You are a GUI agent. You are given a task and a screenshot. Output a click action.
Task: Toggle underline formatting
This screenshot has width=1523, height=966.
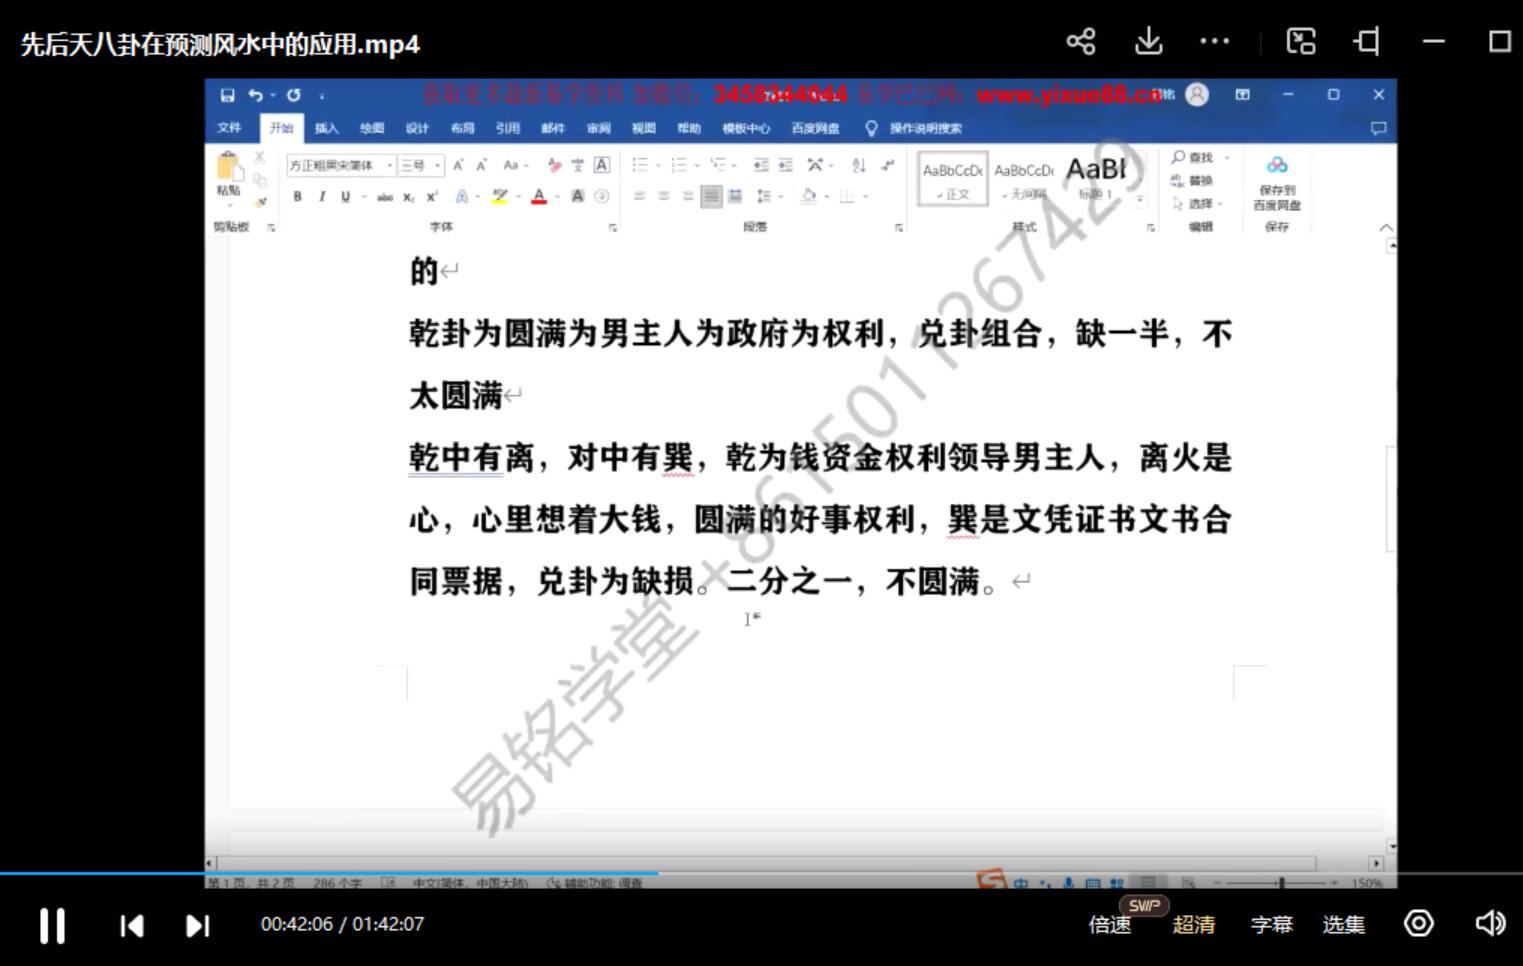pyautogui.click(x=345, y=195)
